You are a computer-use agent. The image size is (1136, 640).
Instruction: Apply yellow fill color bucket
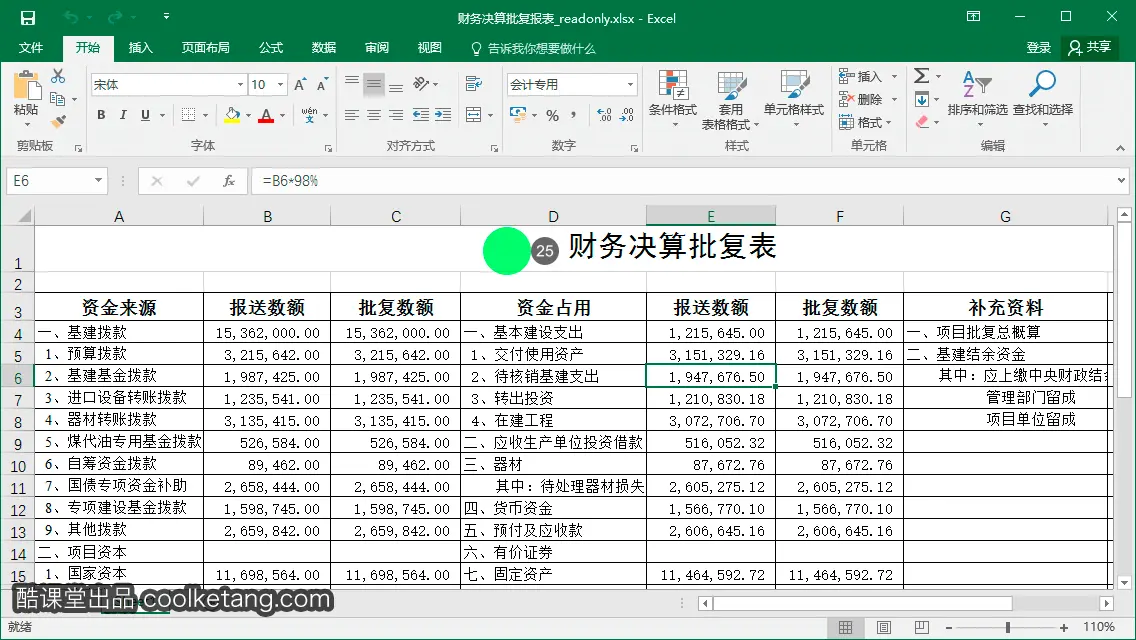(232, 115)
